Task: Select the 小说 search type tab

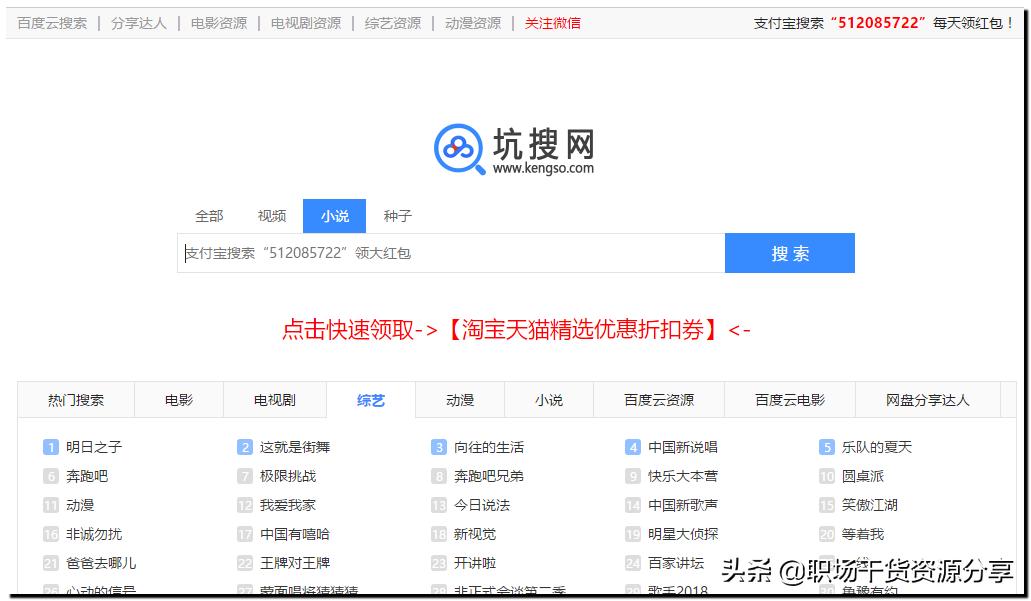Action: (x=333, y=216)
